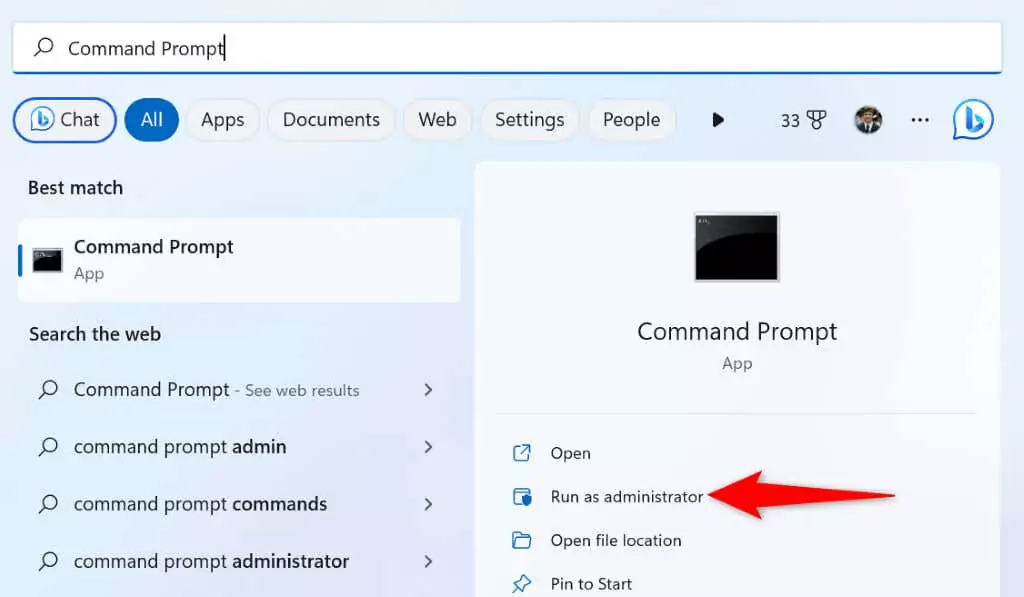Viewport: 1024px width, 597px height.
Task: Click the Pin to Start icon
Action: 521,583
